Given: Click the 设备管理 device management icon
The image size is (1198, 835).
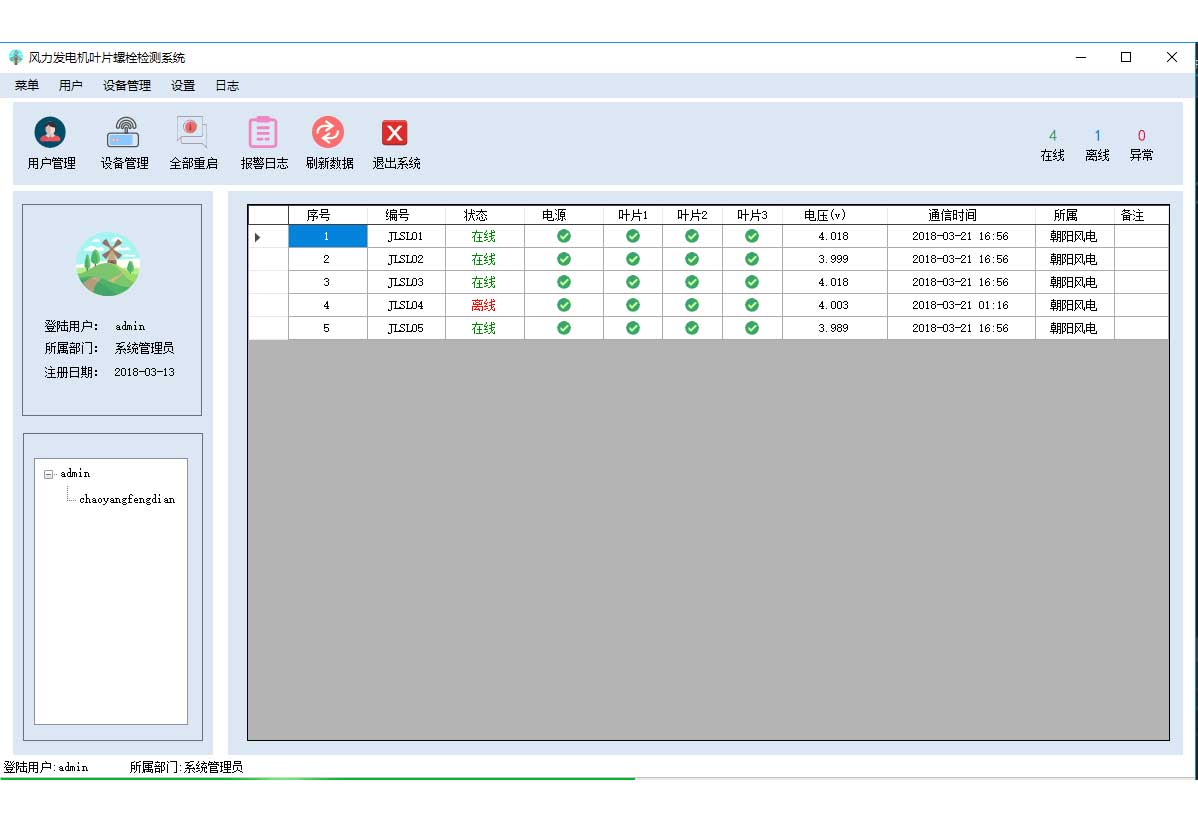Looking at the screenshot, I should (124, 133).
